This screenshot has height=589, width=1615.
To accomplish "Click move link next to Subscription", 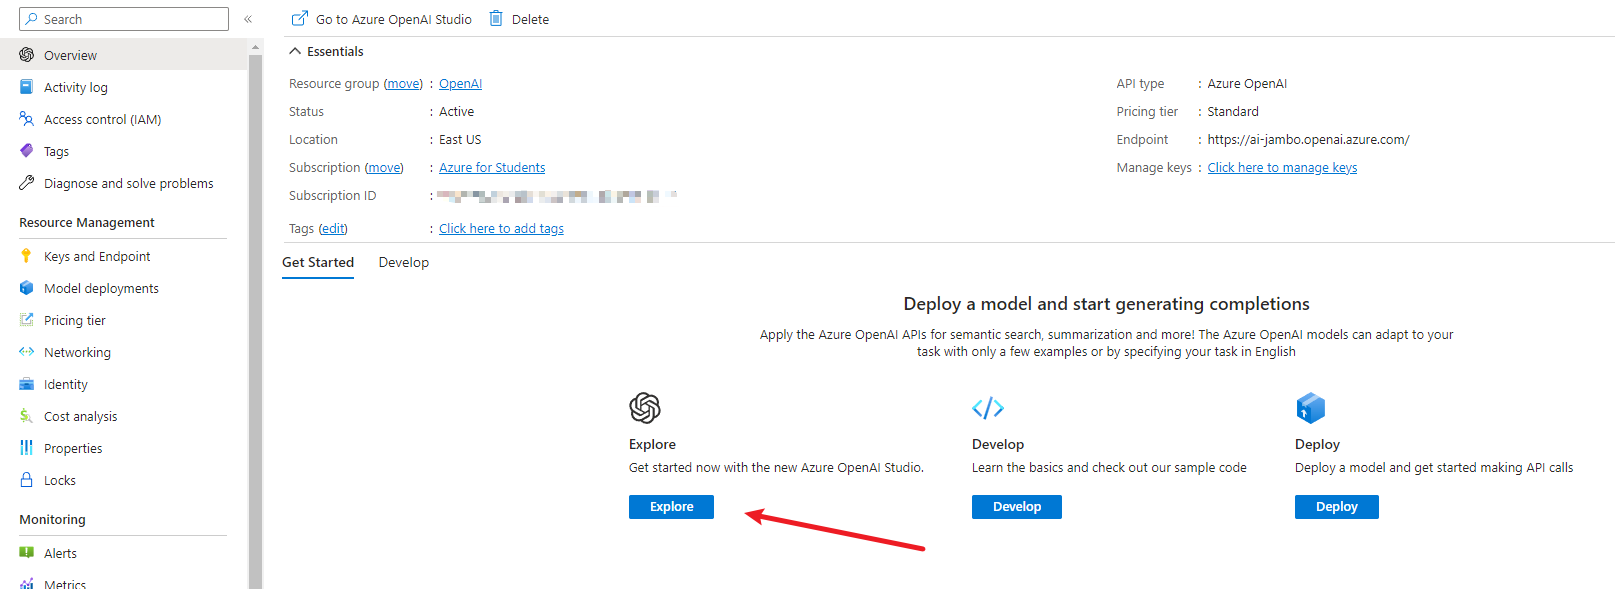I will (385, 168).
